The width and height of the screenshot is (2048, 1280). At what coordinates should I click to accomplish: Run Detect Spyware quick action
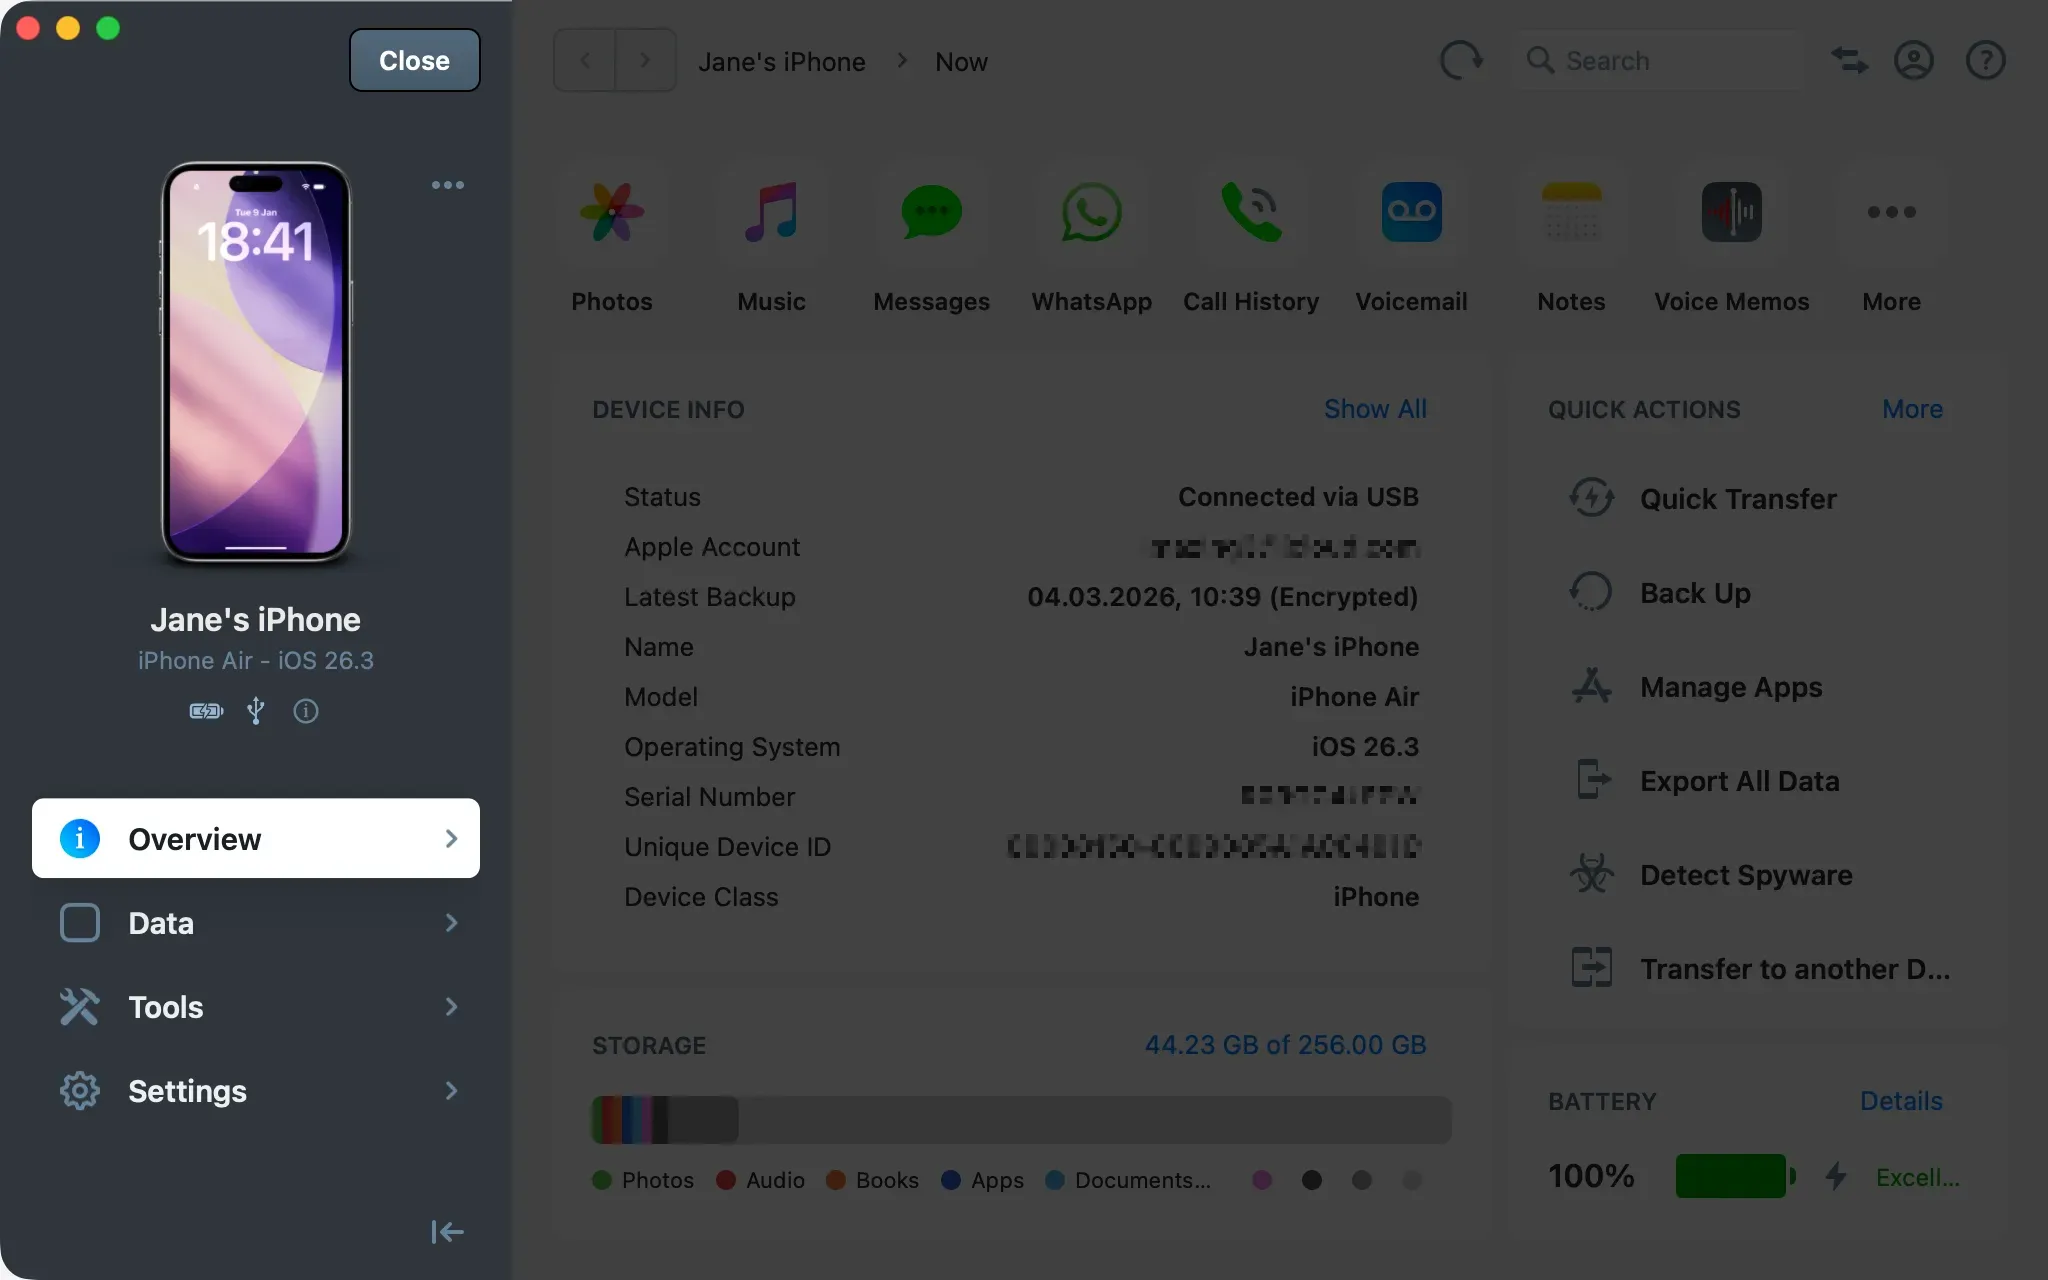point(1744,875)
